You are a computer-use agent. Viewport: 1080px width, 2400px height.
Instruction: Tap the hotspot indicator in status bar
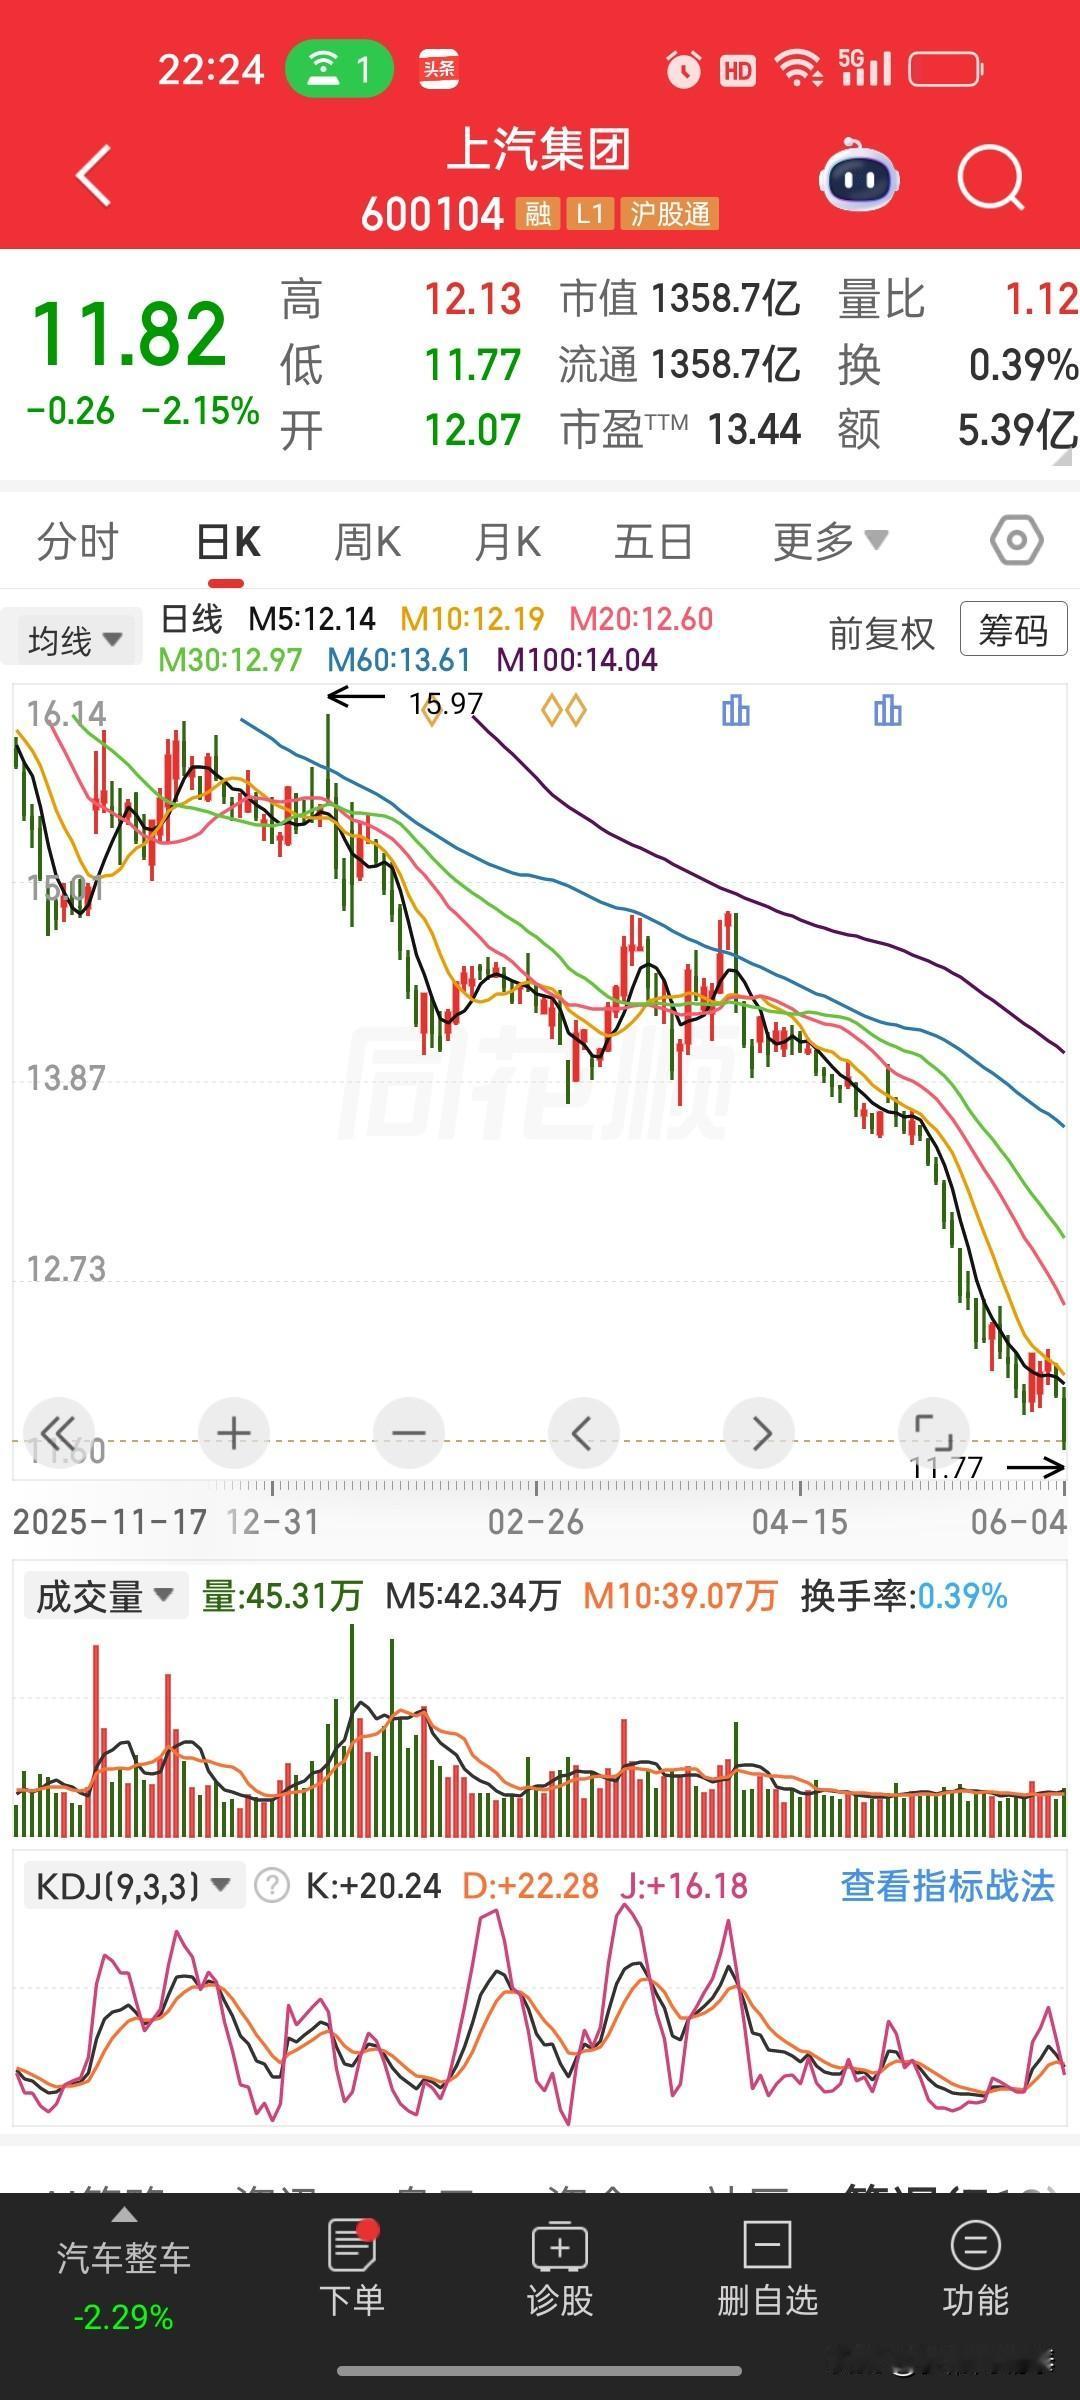[340, 69]
